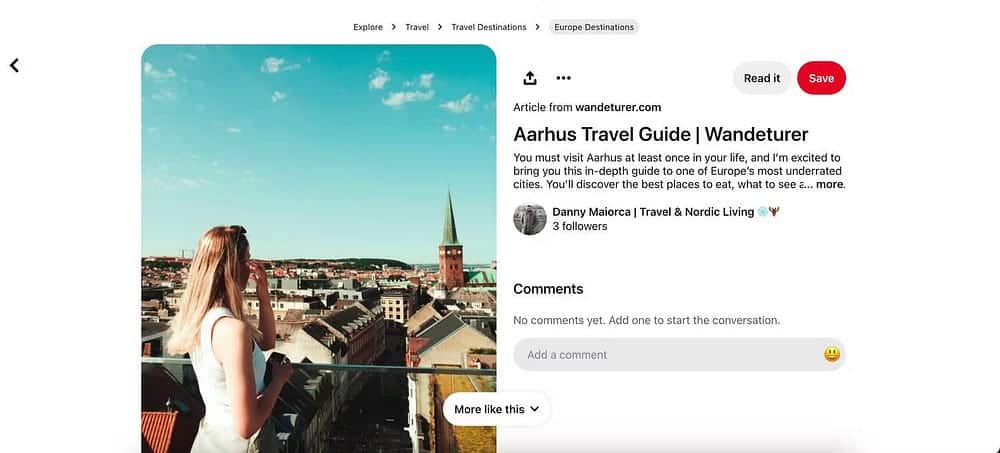The height and width of the screenshot is (453, 1000).
Task: Open the emoji picker in comment box
Action: [831, 354]
